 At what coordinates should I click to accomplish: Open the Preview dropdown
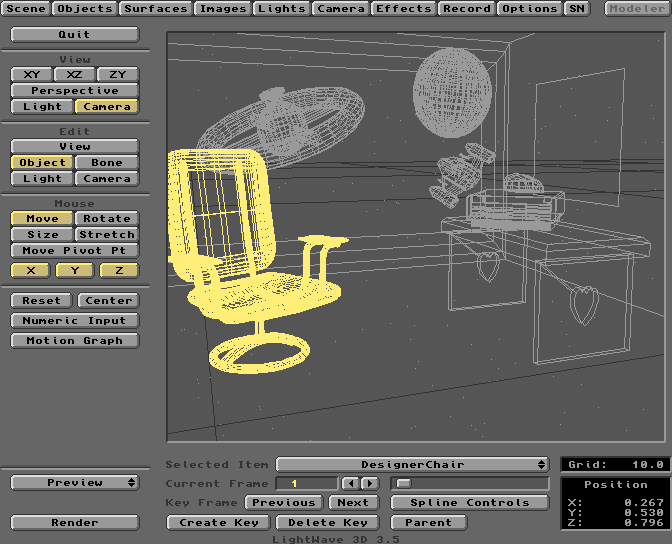coord(75,483)
